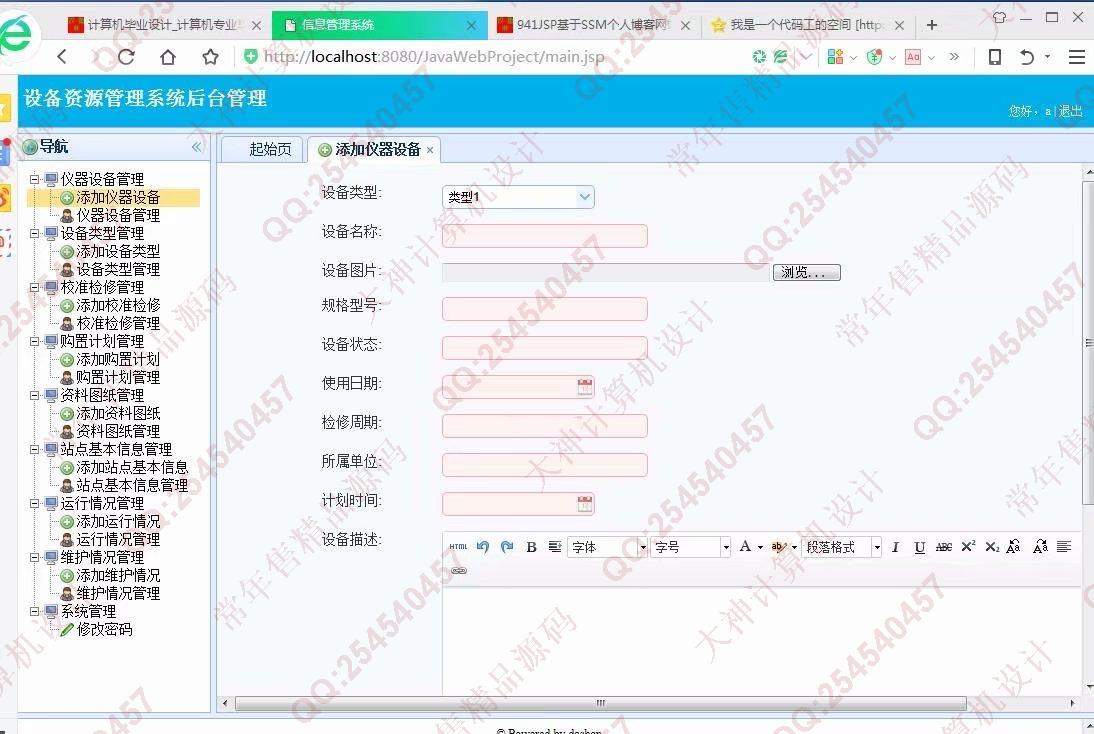1094x734 pixels.
Task: Click the 所属单位 input field
Action: [x=545, y=465]
